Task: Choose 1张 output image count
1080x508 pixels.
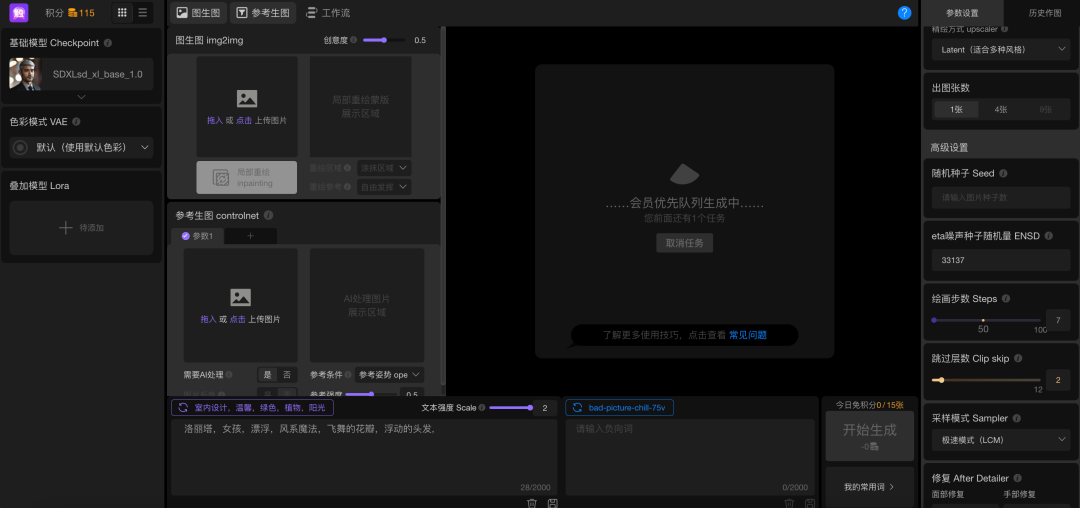Action: click(x=956, y=109)
